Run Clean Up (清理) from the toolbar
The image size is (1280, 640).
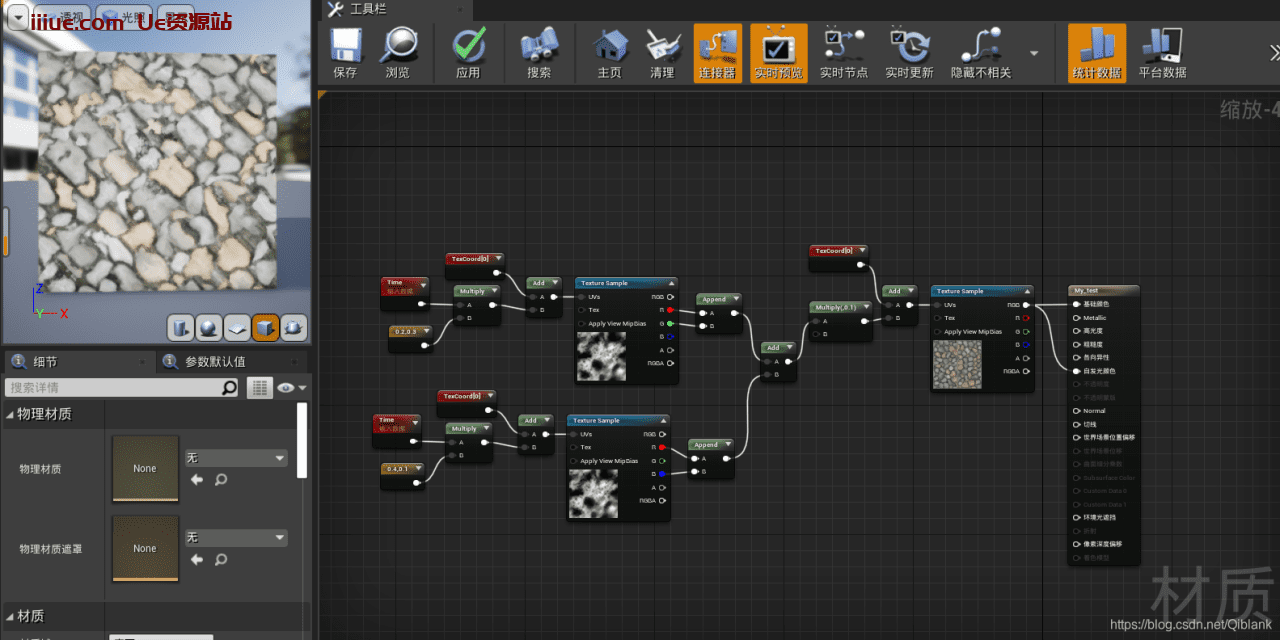coord(662,52)
